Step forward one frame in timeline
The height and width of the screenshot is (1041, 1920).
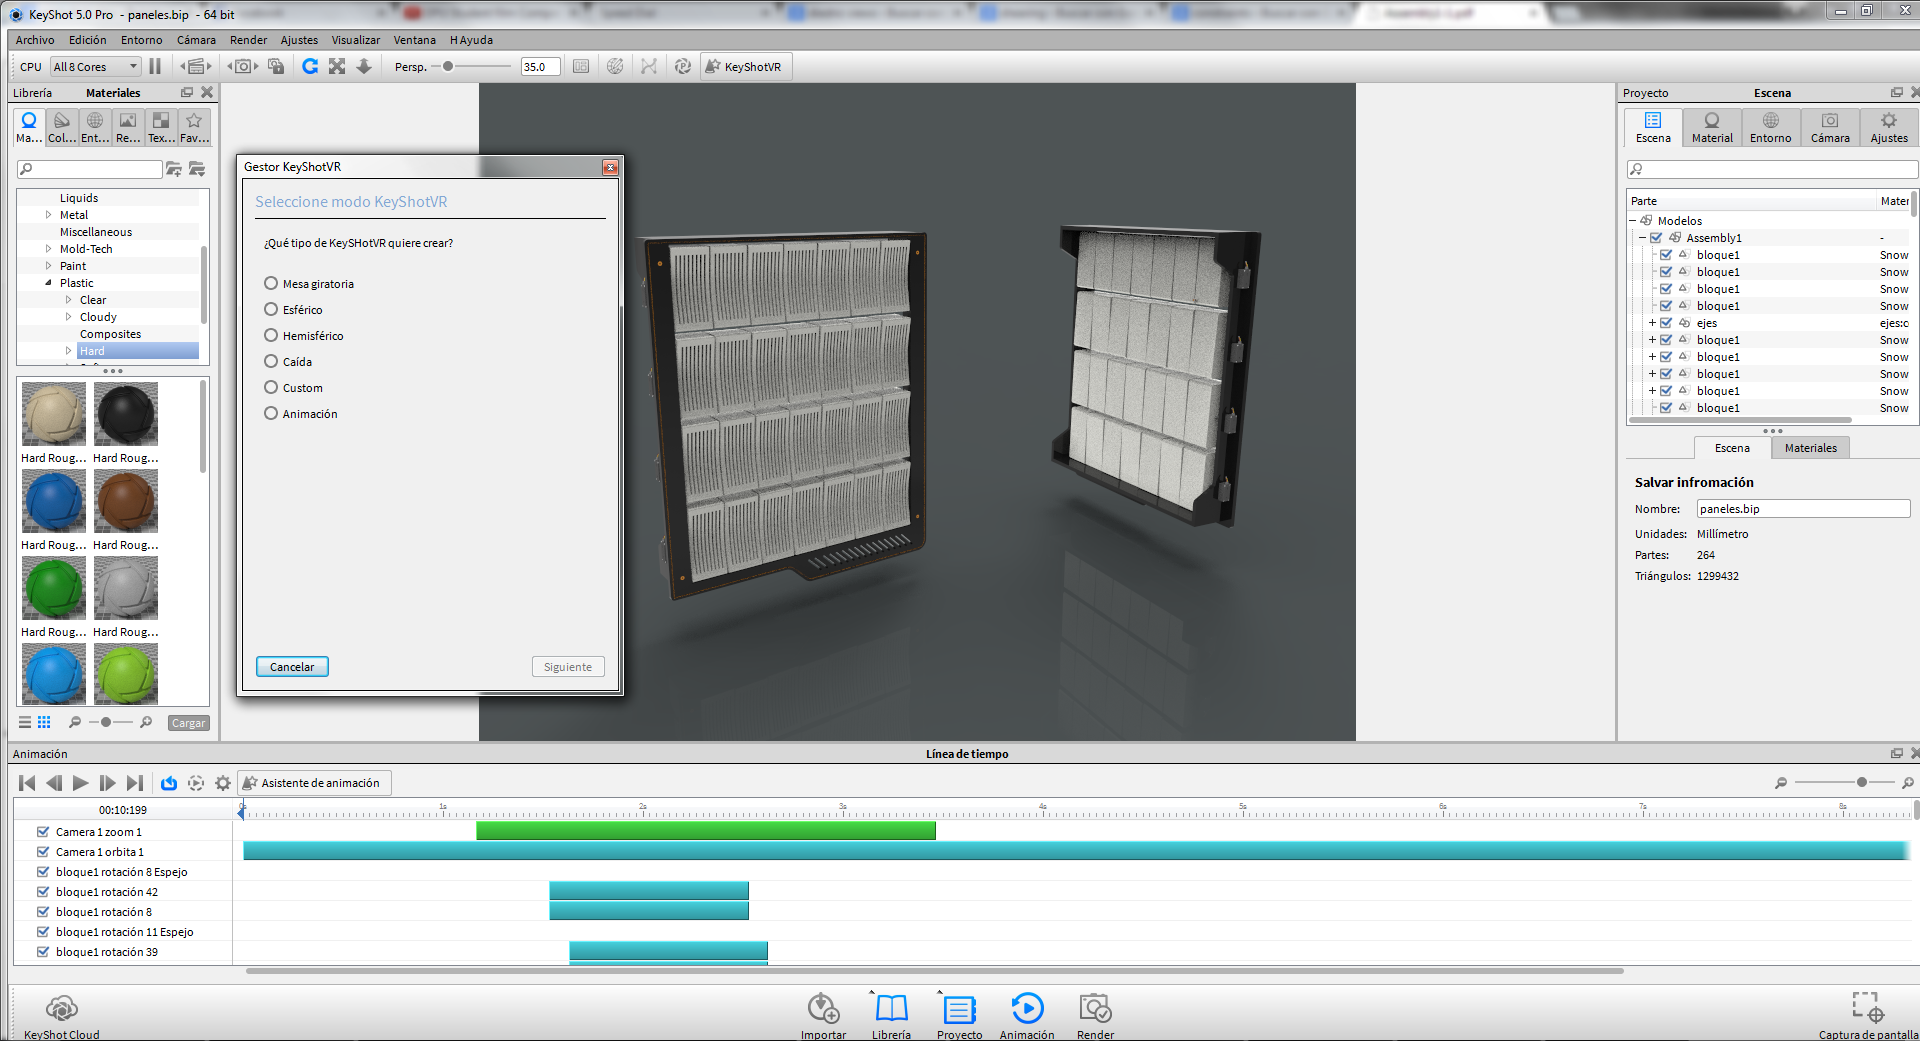[x=108, y=783]
